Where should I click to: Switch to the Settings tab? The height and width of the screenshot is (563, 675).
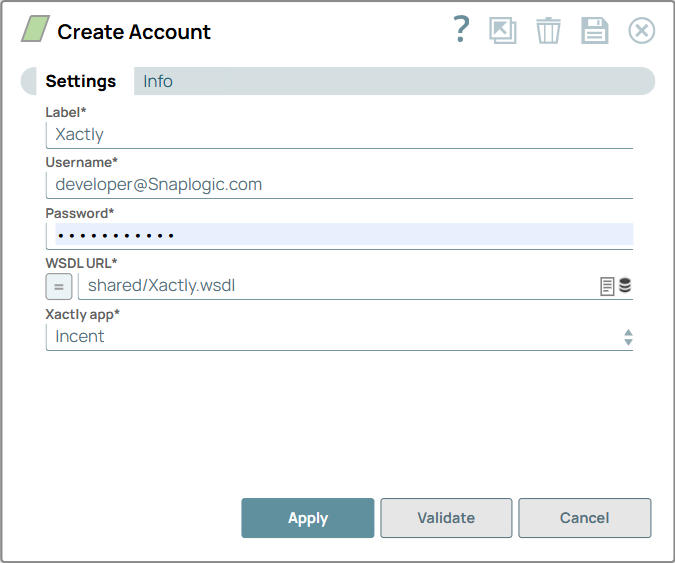81,81
